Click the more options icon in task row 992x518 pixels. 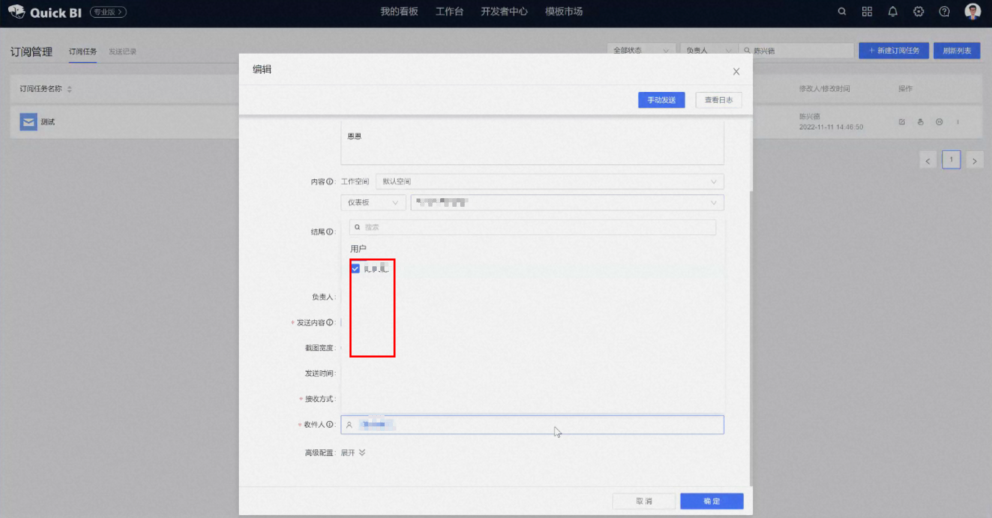pos(958,122)
